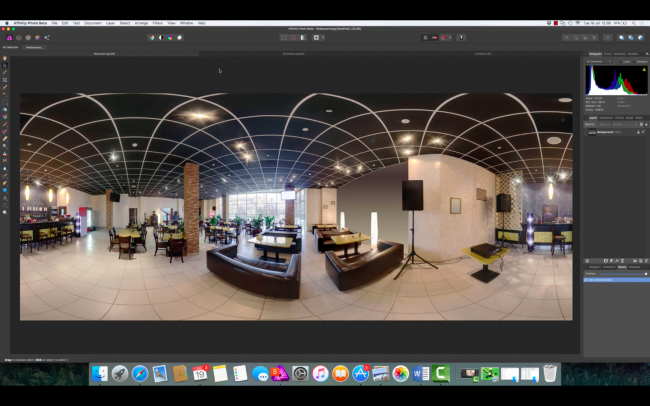The image size is (650, 406).
Task: Select the View (hand) tool
Action: click(x=5, y=58)
